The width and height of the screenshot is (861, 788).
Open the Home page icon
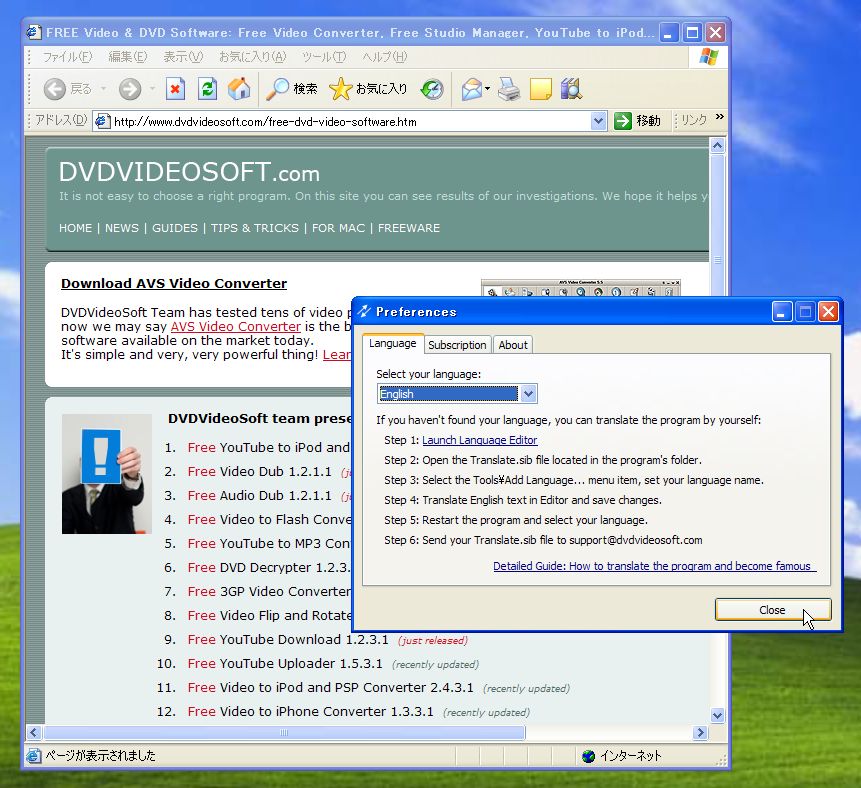[x=239, y=89]
